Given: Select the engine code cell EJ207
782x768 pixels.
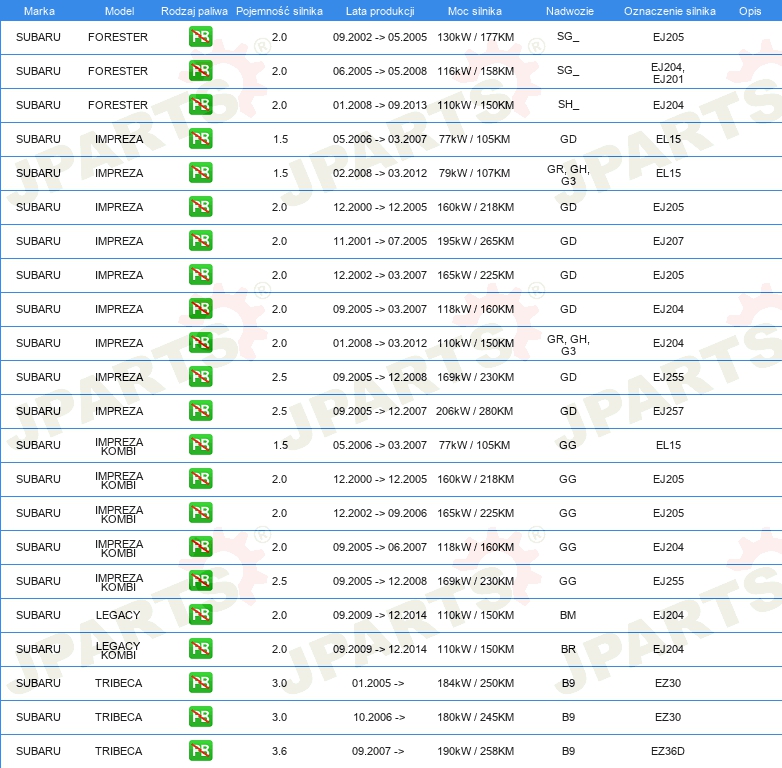Looking at the screenshot, I should (x=668, y=241).
